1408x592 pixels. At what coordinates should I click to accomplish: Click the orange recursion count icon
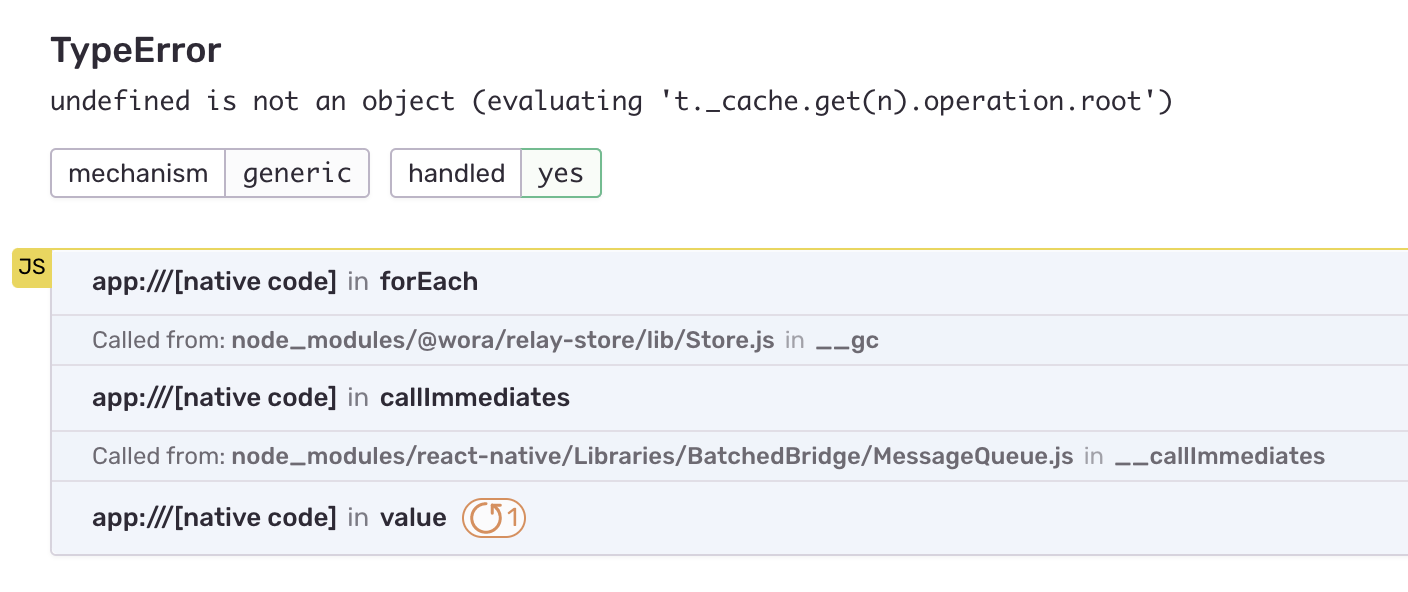(x=493, y=518)
